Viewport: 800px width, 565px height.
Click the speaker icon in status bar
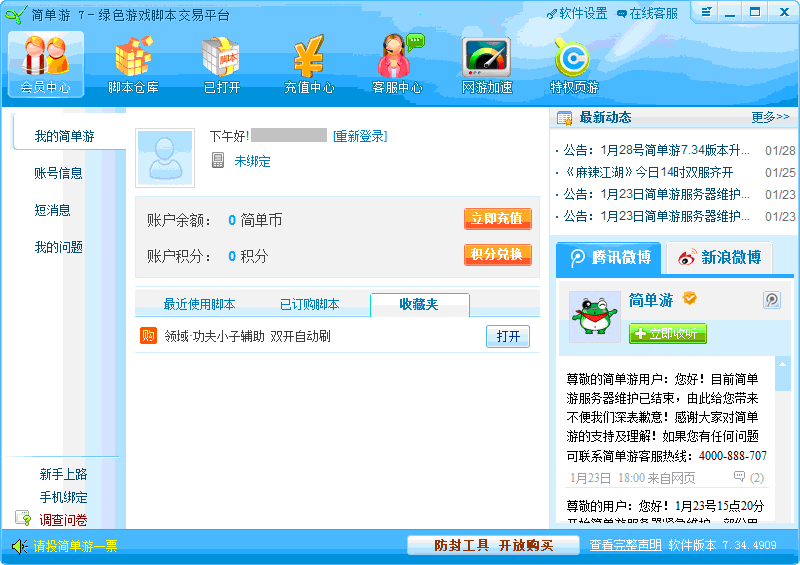(x=19, y=547)
